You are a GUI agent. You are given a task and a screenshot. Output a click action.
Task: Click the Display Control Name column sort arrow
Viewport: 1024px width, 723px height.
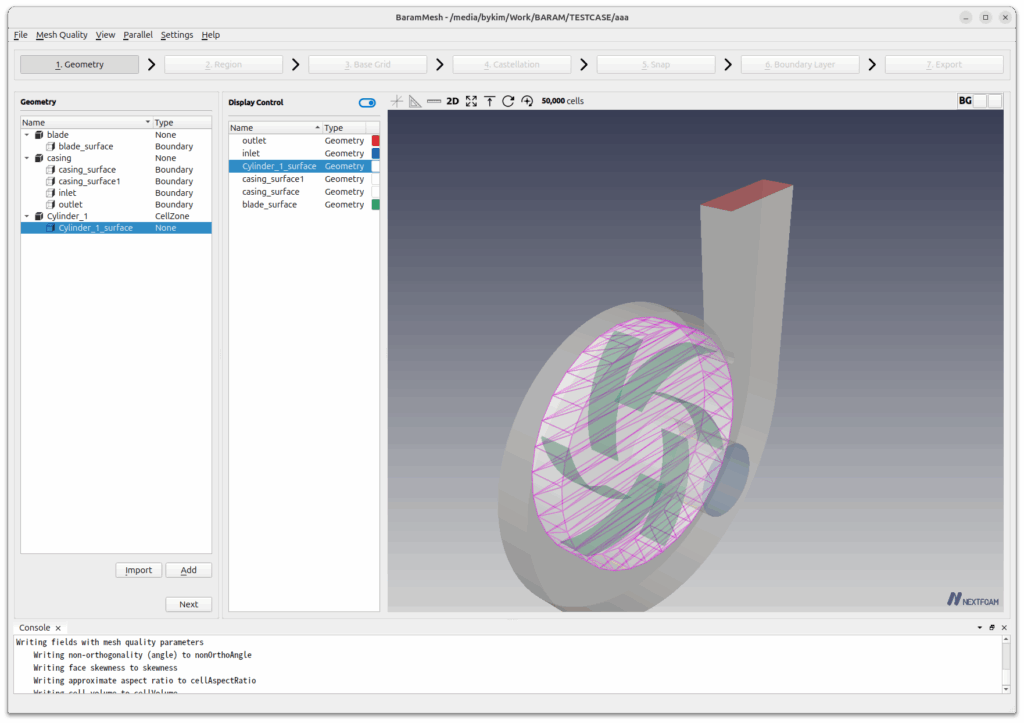point(317,128)
